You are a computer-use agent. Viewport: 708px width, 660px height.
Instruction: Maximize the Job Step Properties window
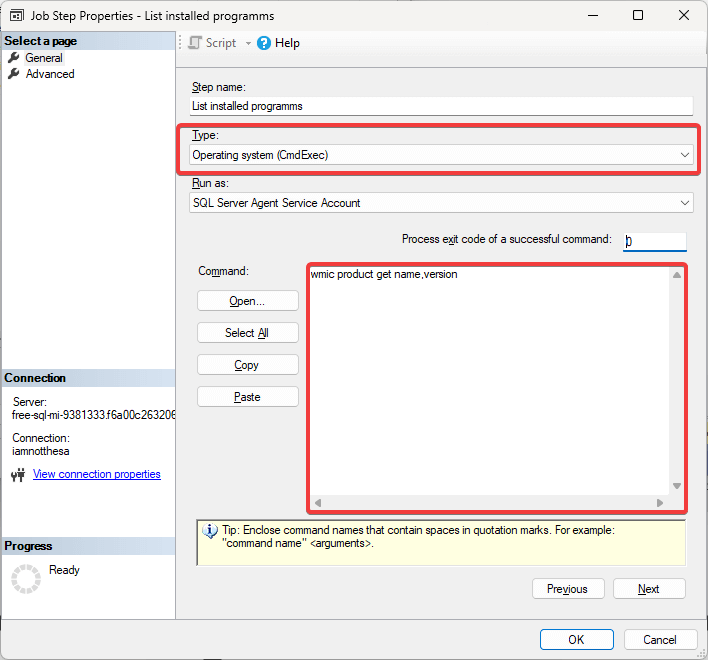[638, 15]
